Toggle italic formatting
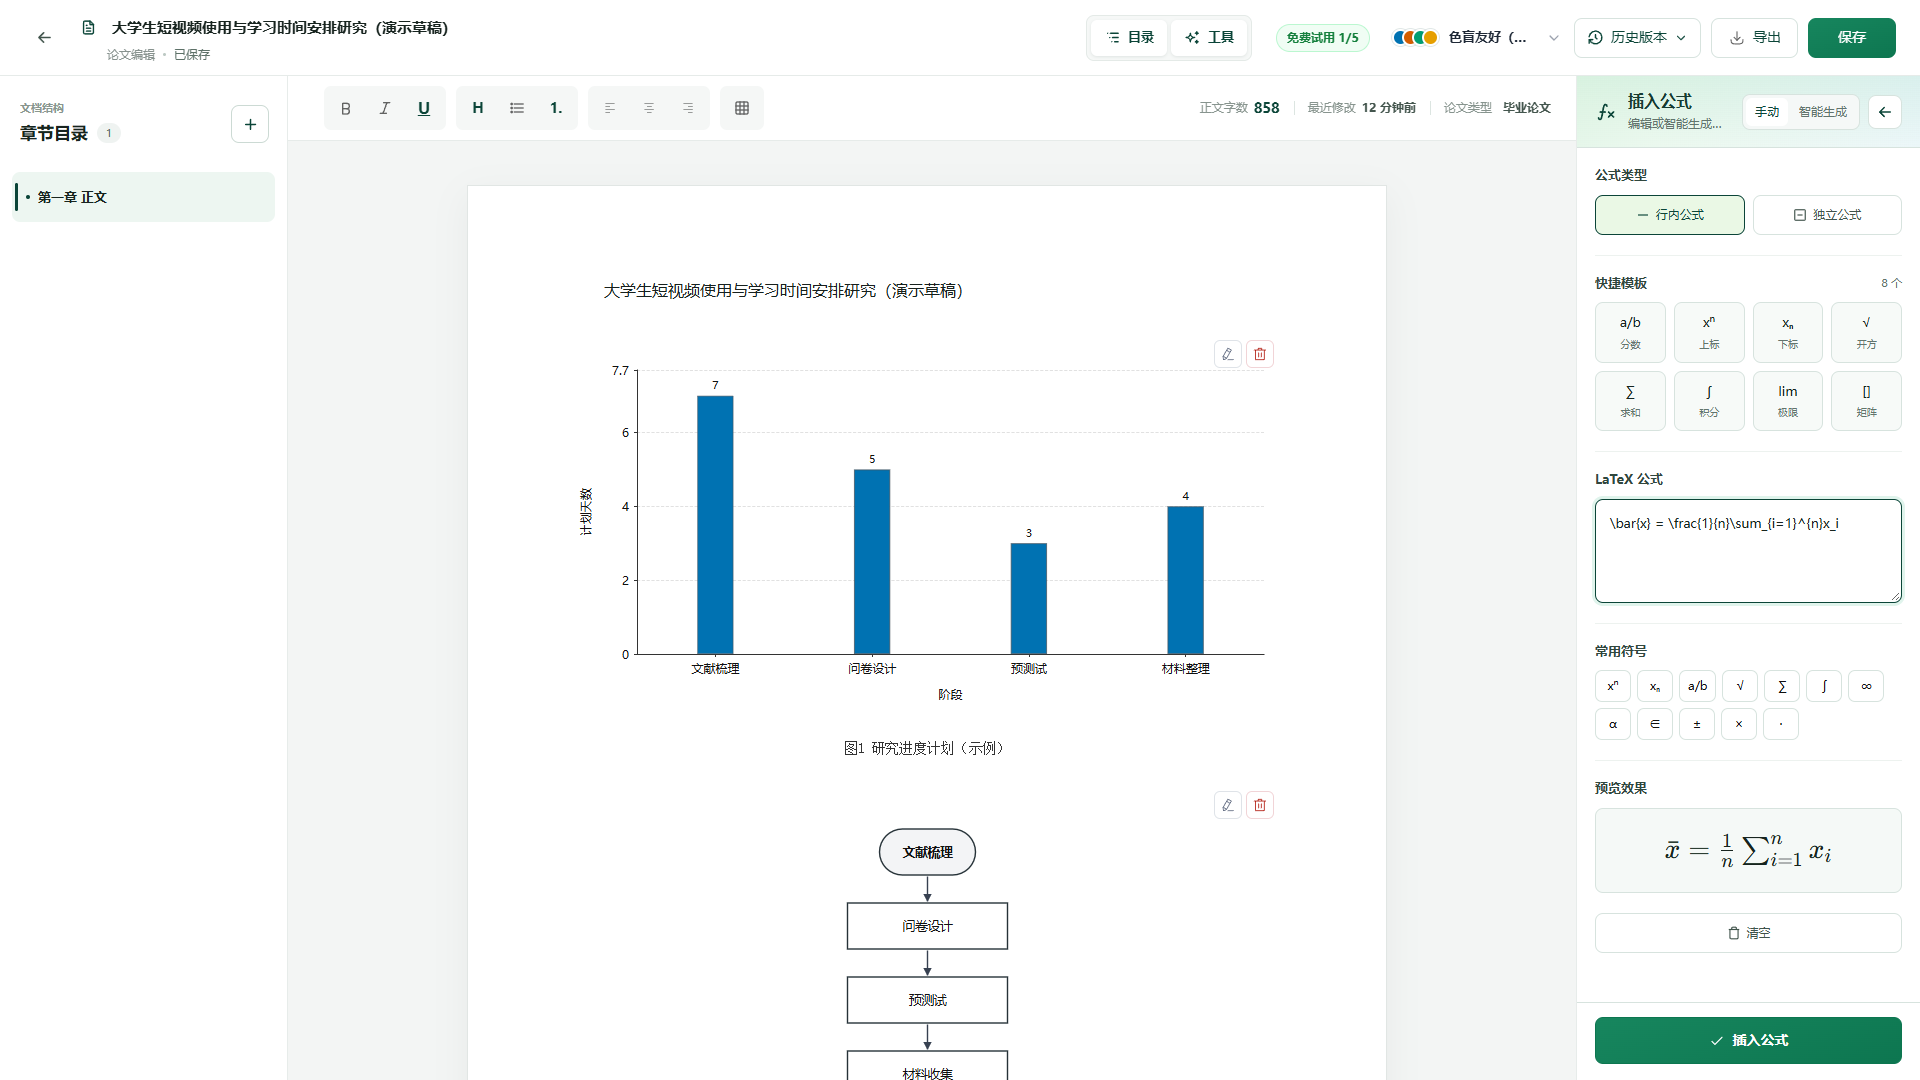This screenshot has width=1920, height=1080. (x=385, y=108)
